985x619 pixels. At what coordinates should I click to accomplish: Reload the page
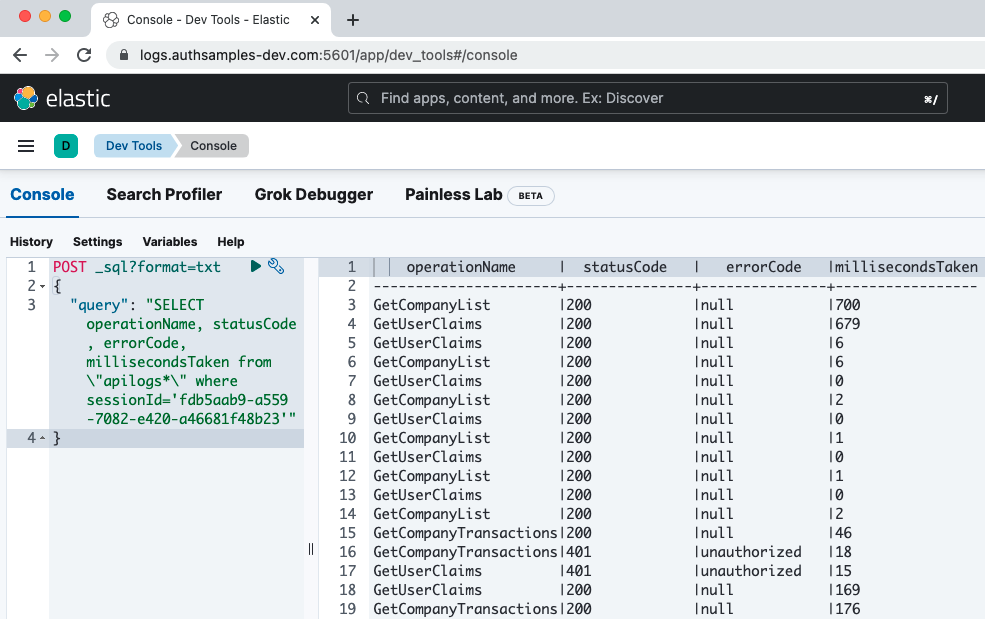pyautogui.click(x=84, y=55)
